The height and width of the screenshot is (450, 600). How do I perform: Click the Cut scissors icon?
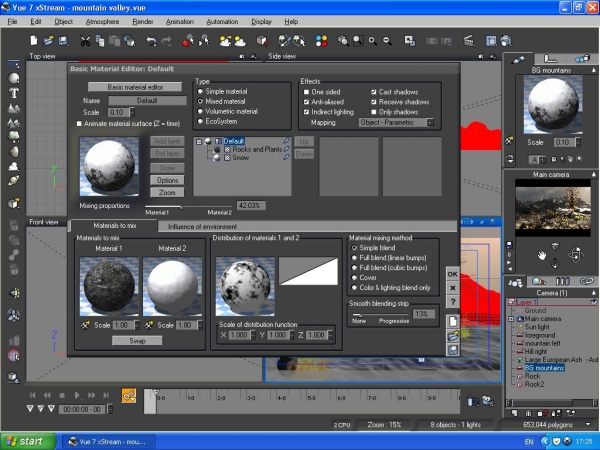coord(85,41)
